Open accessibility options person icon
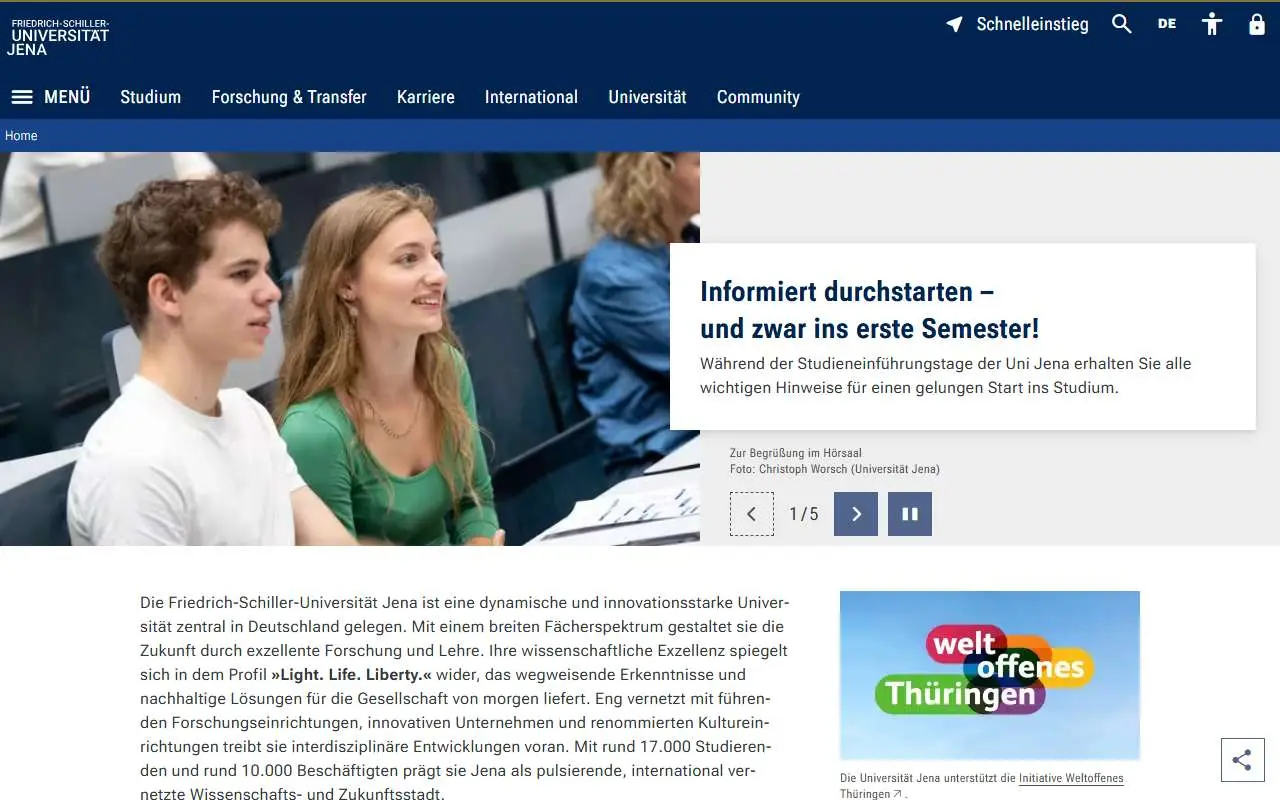The width and height of the screenshot is (1280, 800). coord(1212,24)
